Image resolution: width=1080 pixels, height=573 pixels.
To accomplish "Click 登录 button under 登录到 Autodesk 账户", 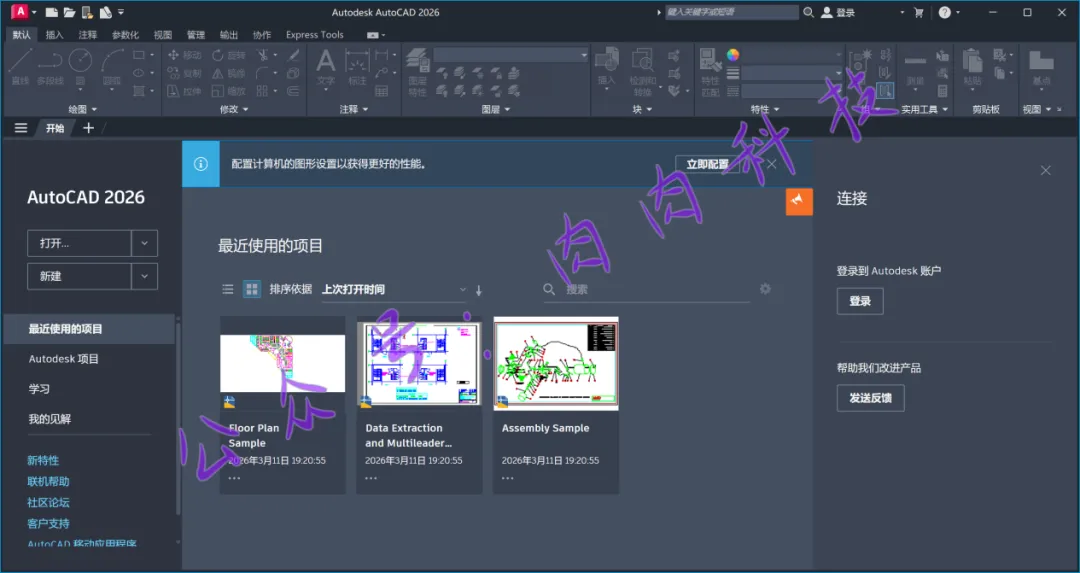I will tap(860, 301).
